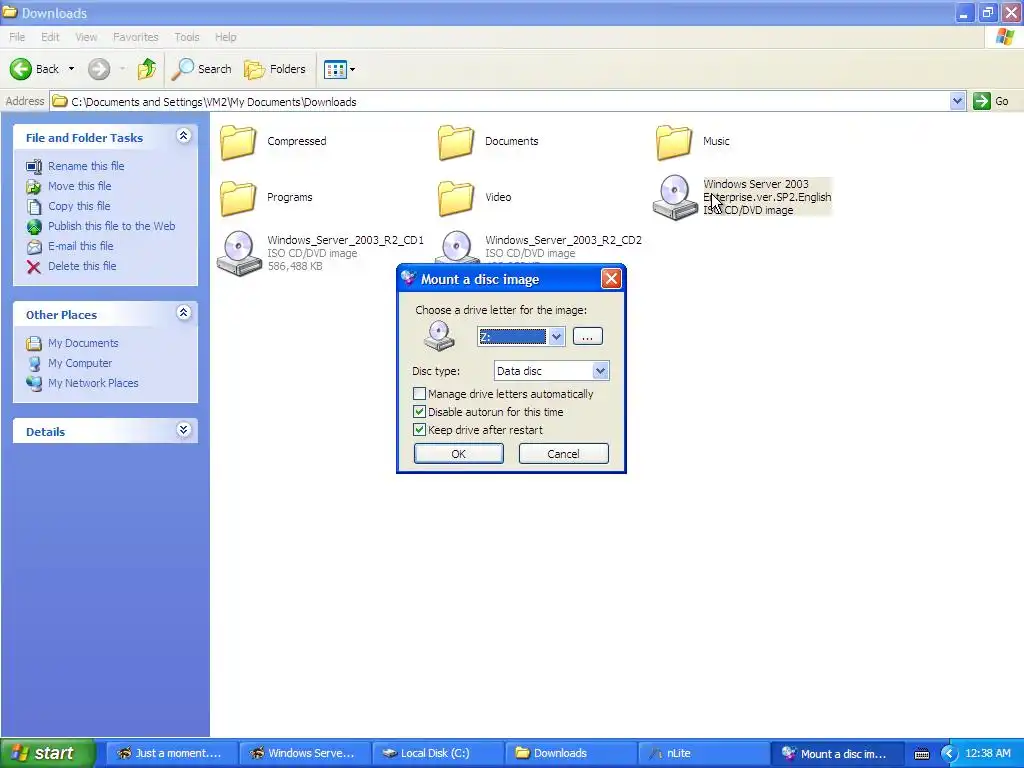
Task: Click Publish this file to the Web
Action: (x=112, y=226)
